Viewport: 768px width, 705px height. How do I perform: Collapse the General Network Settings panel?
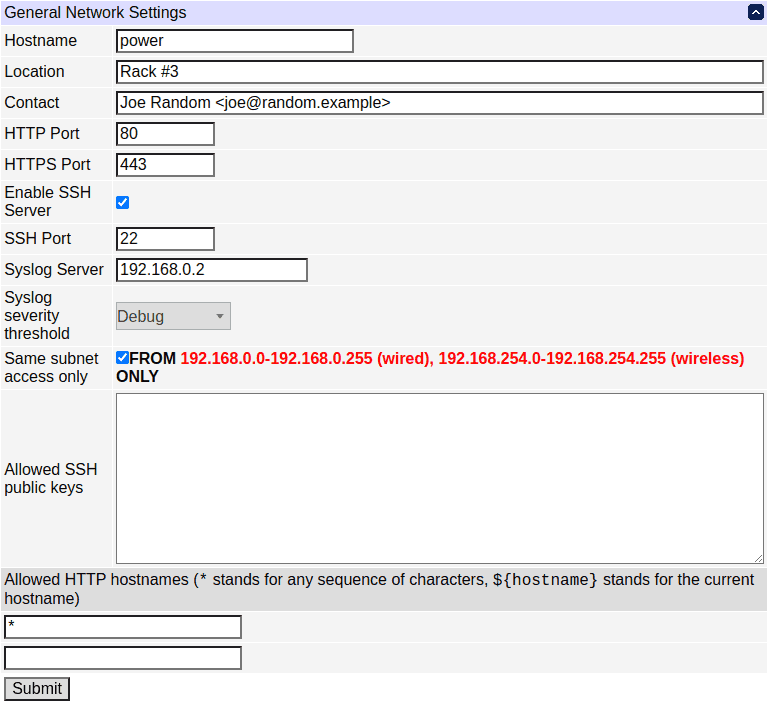(x=756, y=12)
